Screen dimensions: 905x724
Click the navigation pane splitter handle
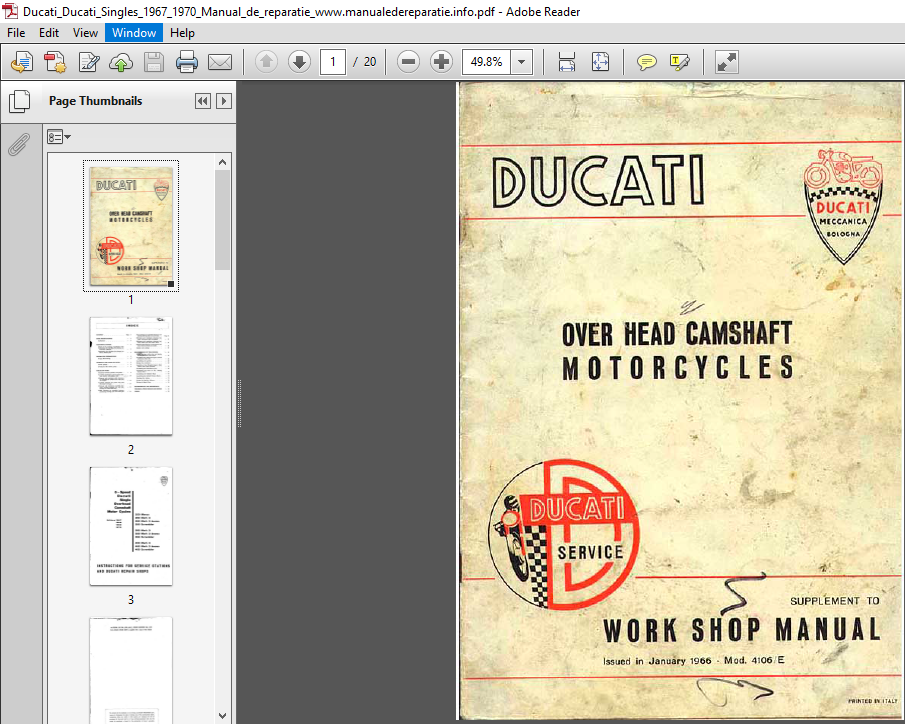click(240, 403)
